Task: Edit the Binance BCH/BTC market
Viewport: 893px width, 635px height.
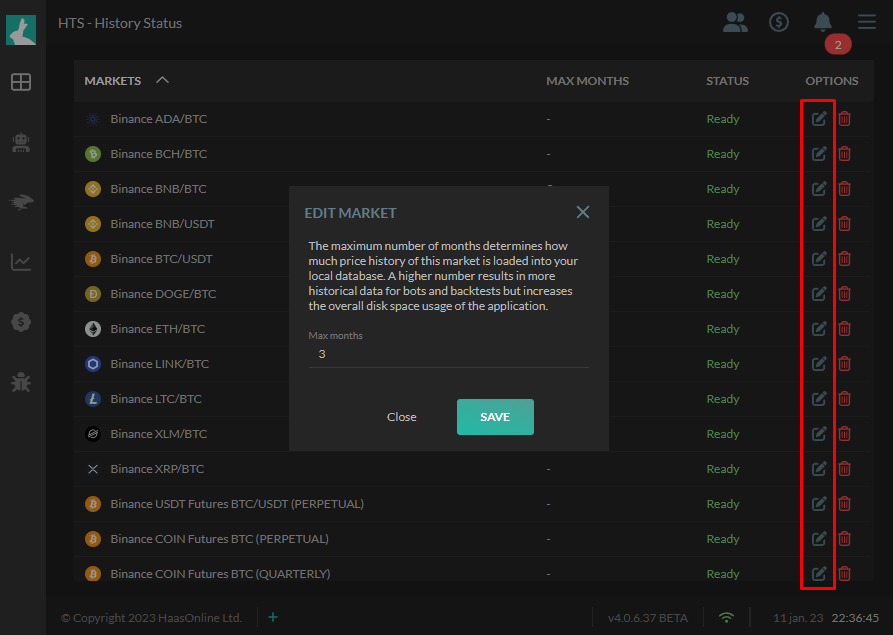Action: click(819, 154)
